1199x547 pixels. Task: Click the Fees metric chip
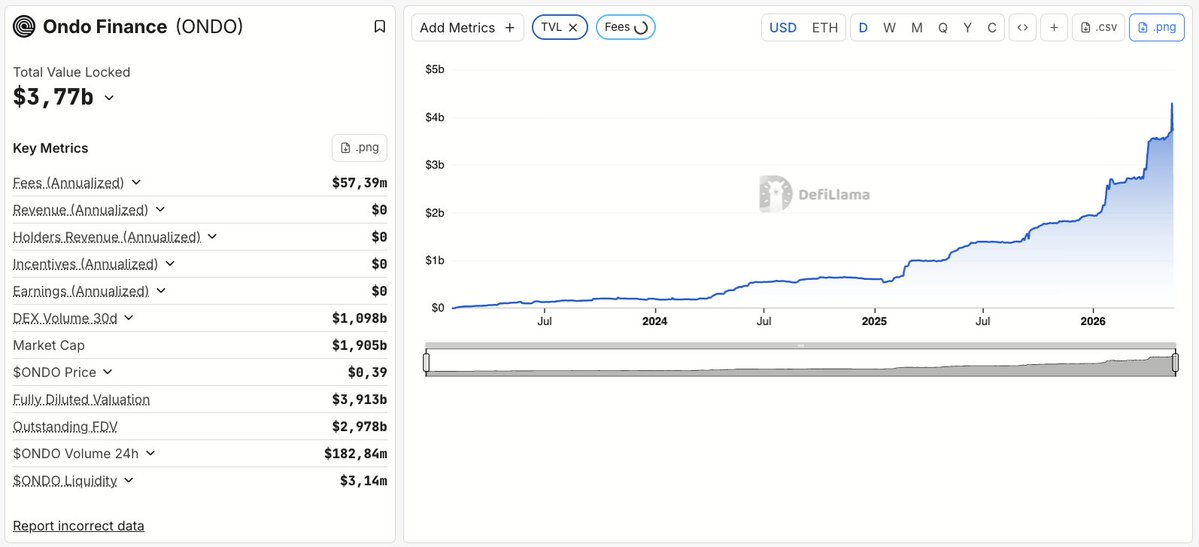(x=625, y=28)
